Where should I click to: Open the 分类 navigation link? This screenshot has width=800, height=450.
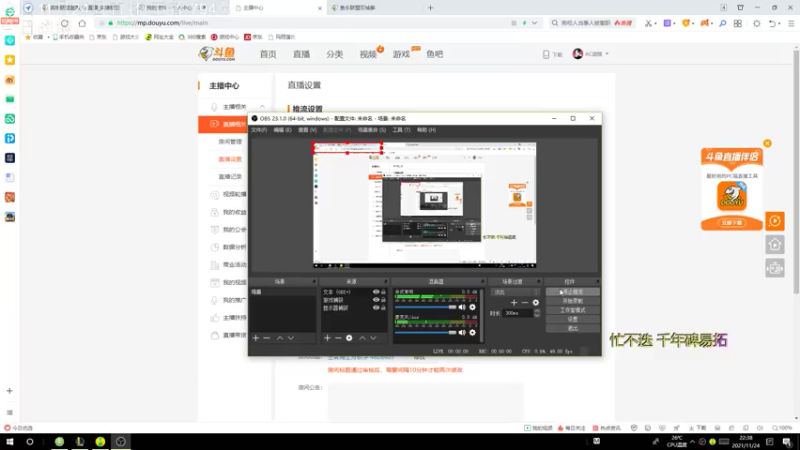(x=335, y=54)
